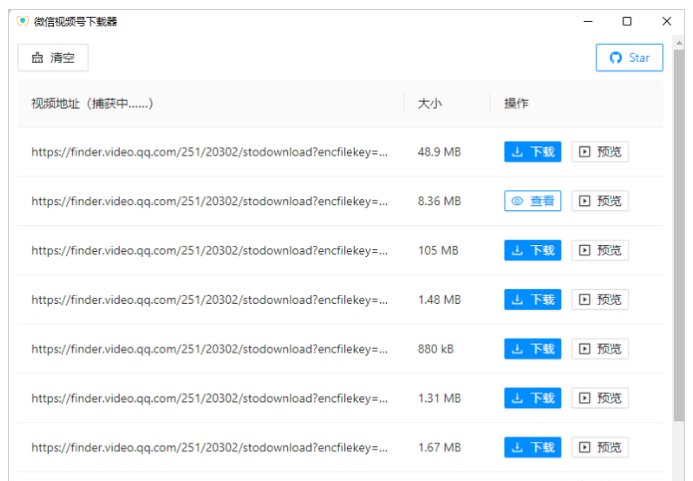The width and height of the screenshot is (693, 481).
Task: Click the app shield icon in title bar
Action: [x=22, y=21]
